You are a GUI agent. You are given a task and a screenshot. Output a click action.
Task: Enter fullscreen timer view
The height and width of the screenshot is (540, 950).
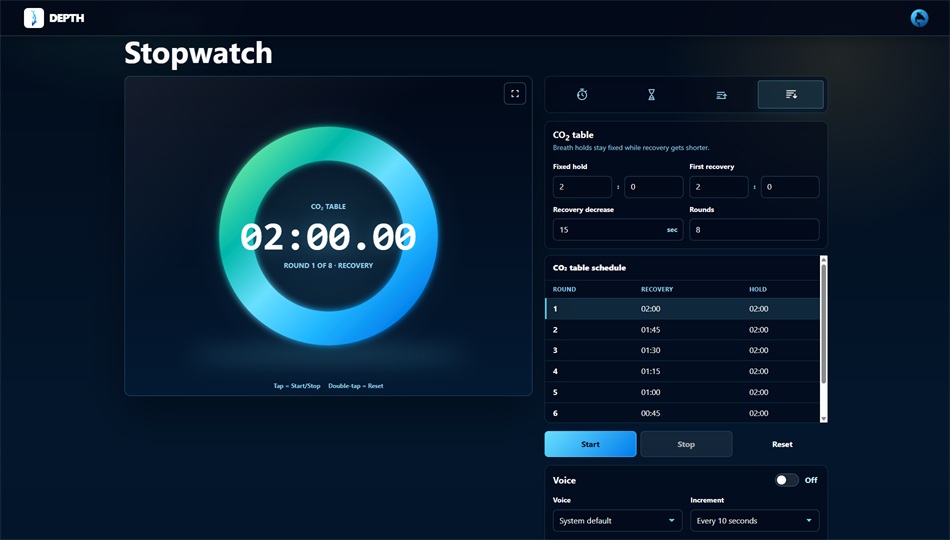tap(515, 94)
